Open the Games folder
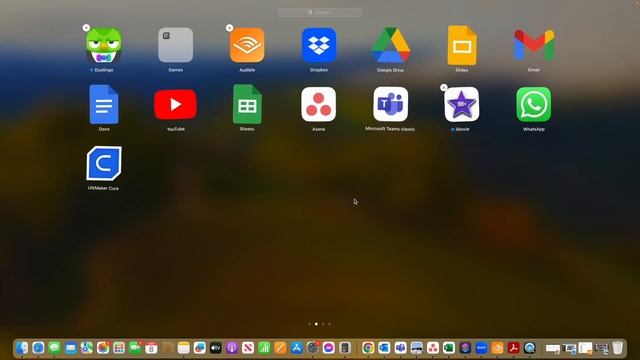 (176, 45)
